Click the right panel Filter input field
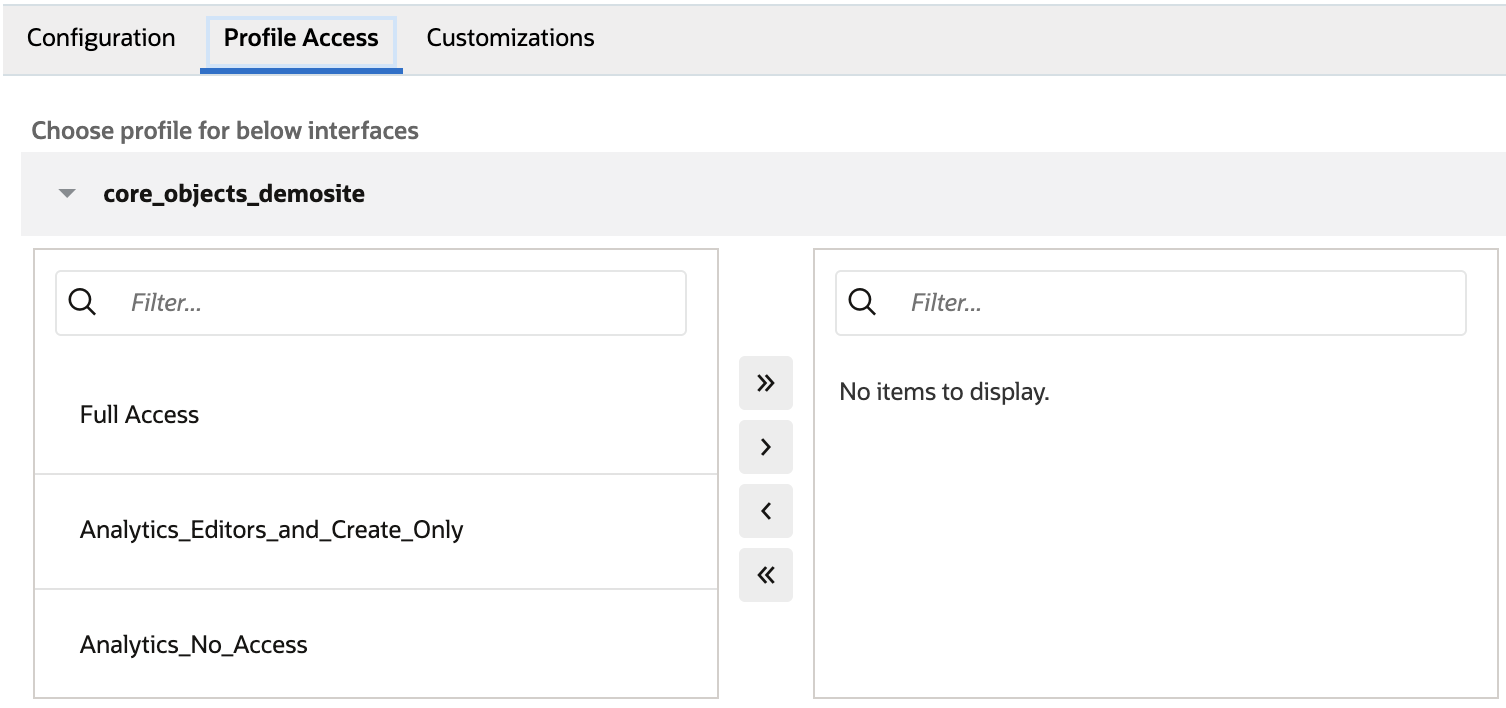 pos(1100,302)
